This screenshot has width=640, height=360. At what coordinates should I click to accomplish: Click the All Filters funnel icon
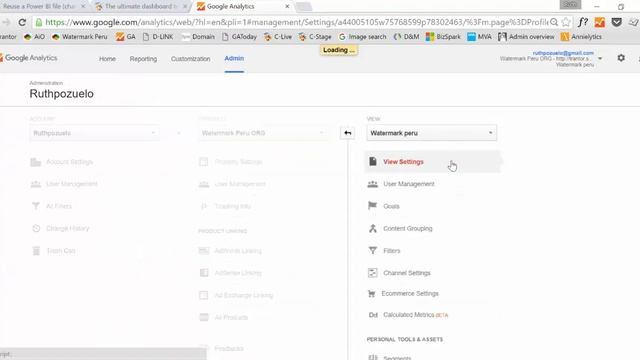36,206
